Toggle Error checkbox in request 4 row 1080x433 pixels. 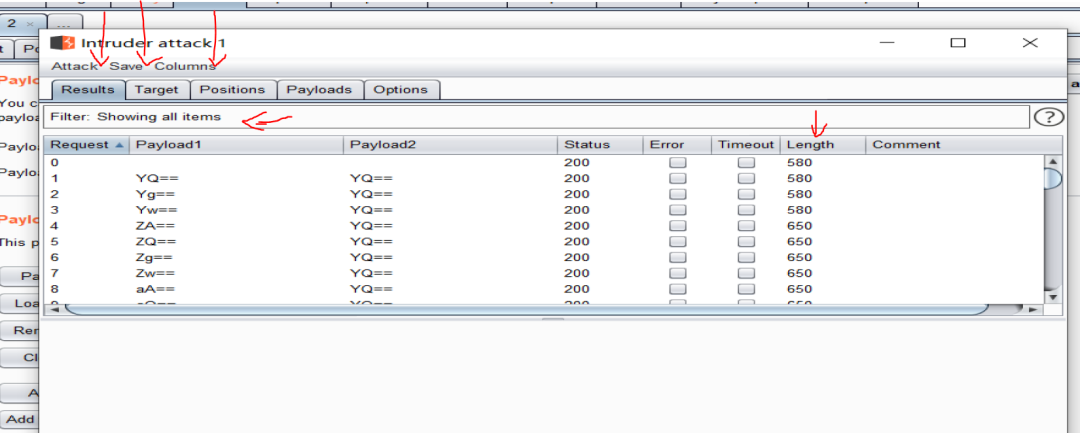678,226
